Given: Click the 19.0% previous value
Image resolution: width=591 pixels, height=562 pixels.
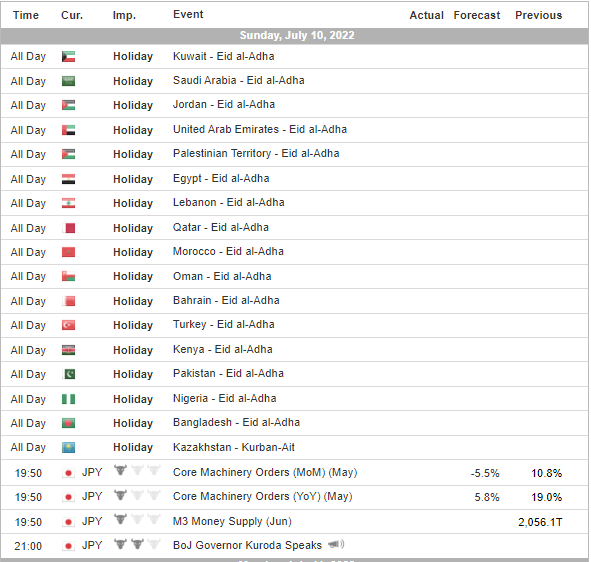Looking at the screenshot, I should pyautogui.click(x=547, y=498).
